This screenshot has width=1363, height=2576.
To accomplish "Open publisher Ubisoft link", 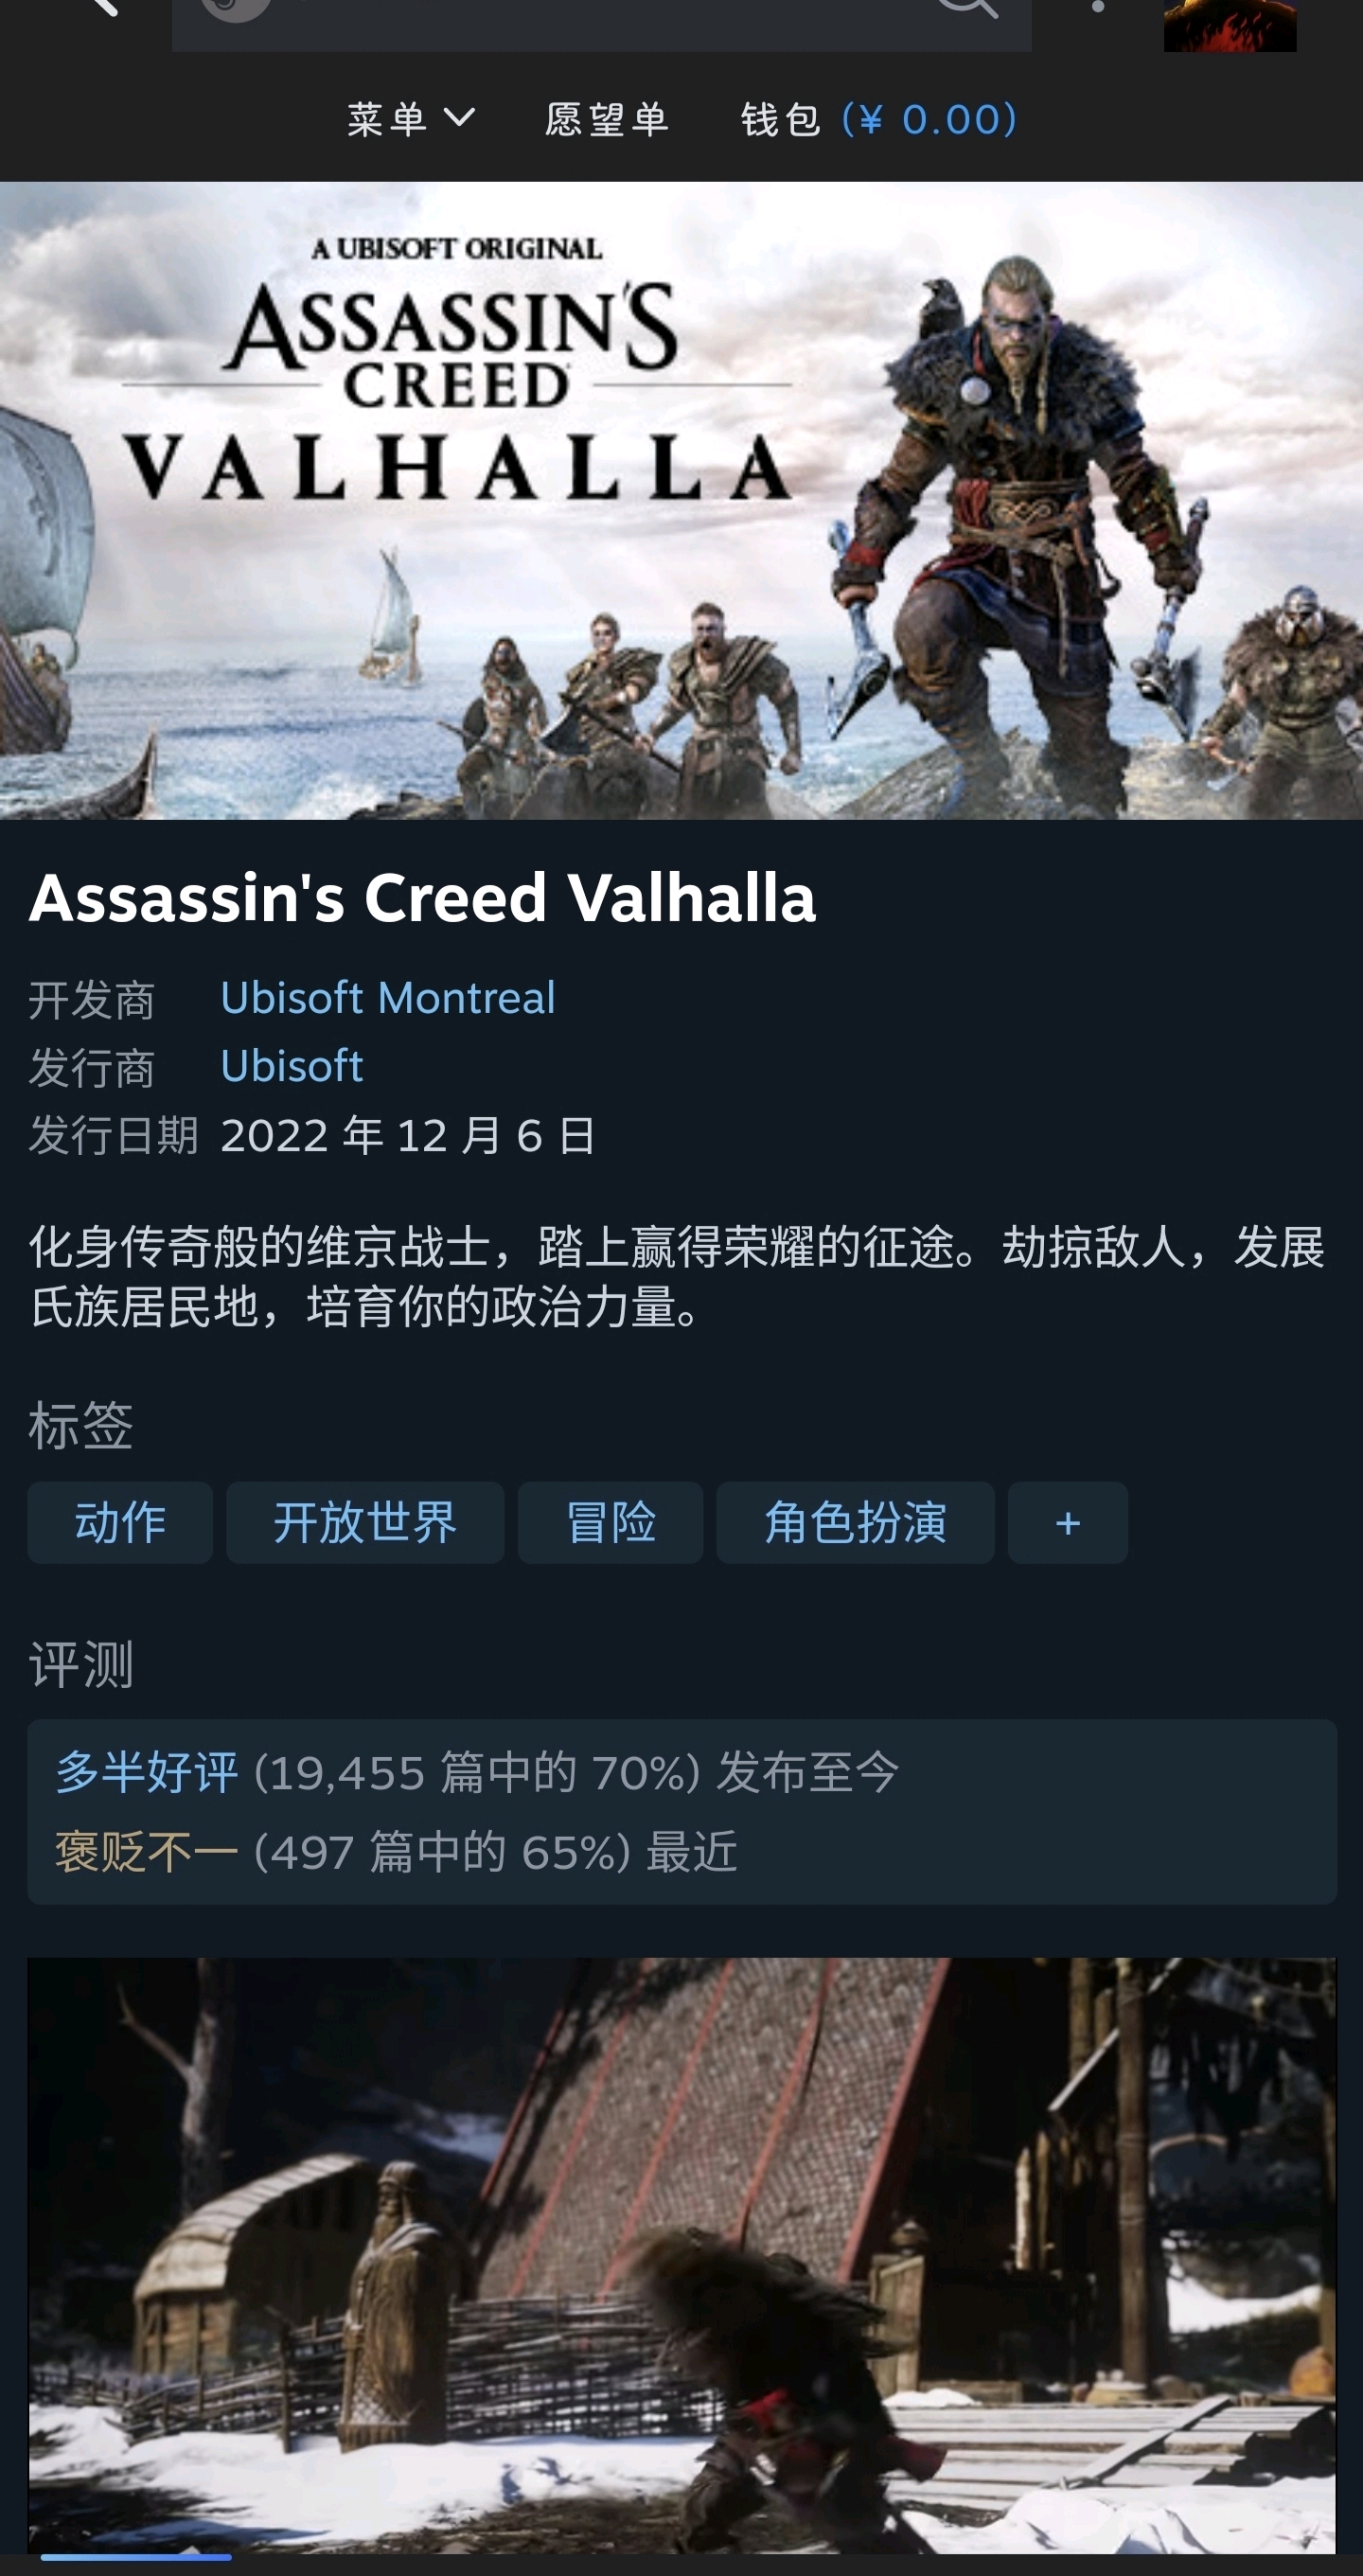I will [292, 1066].
